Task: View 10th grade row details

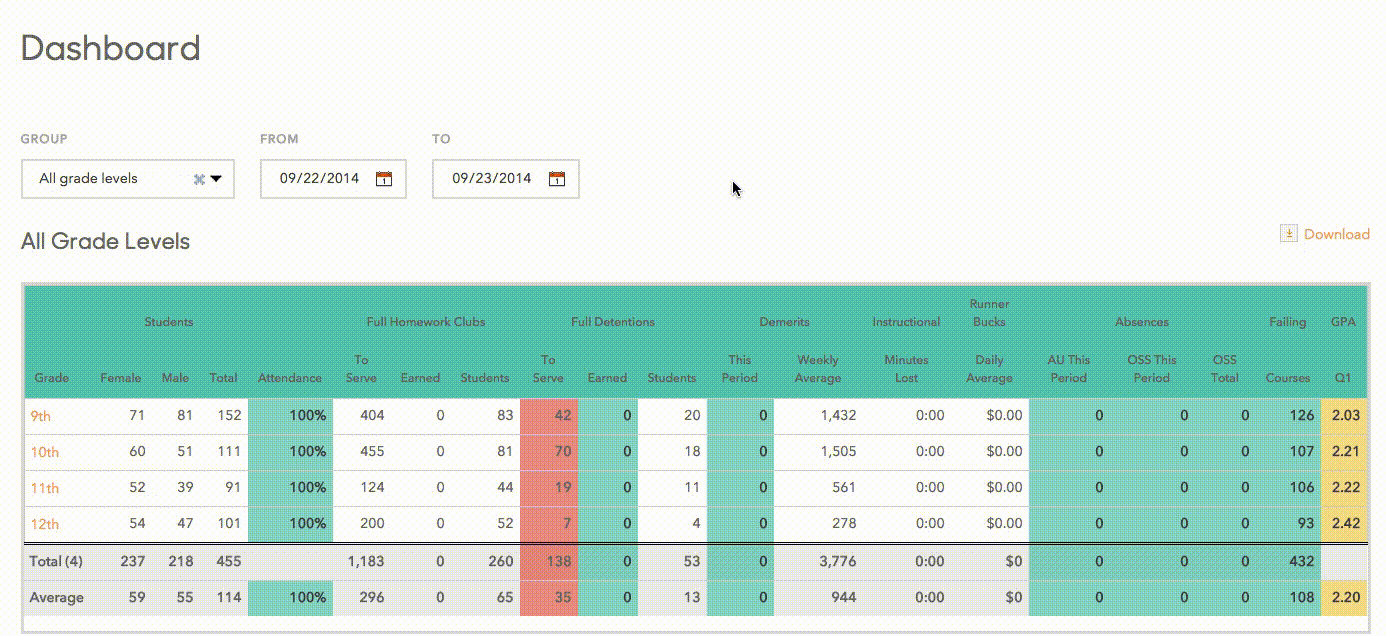Action: click(x=46, y=451)
